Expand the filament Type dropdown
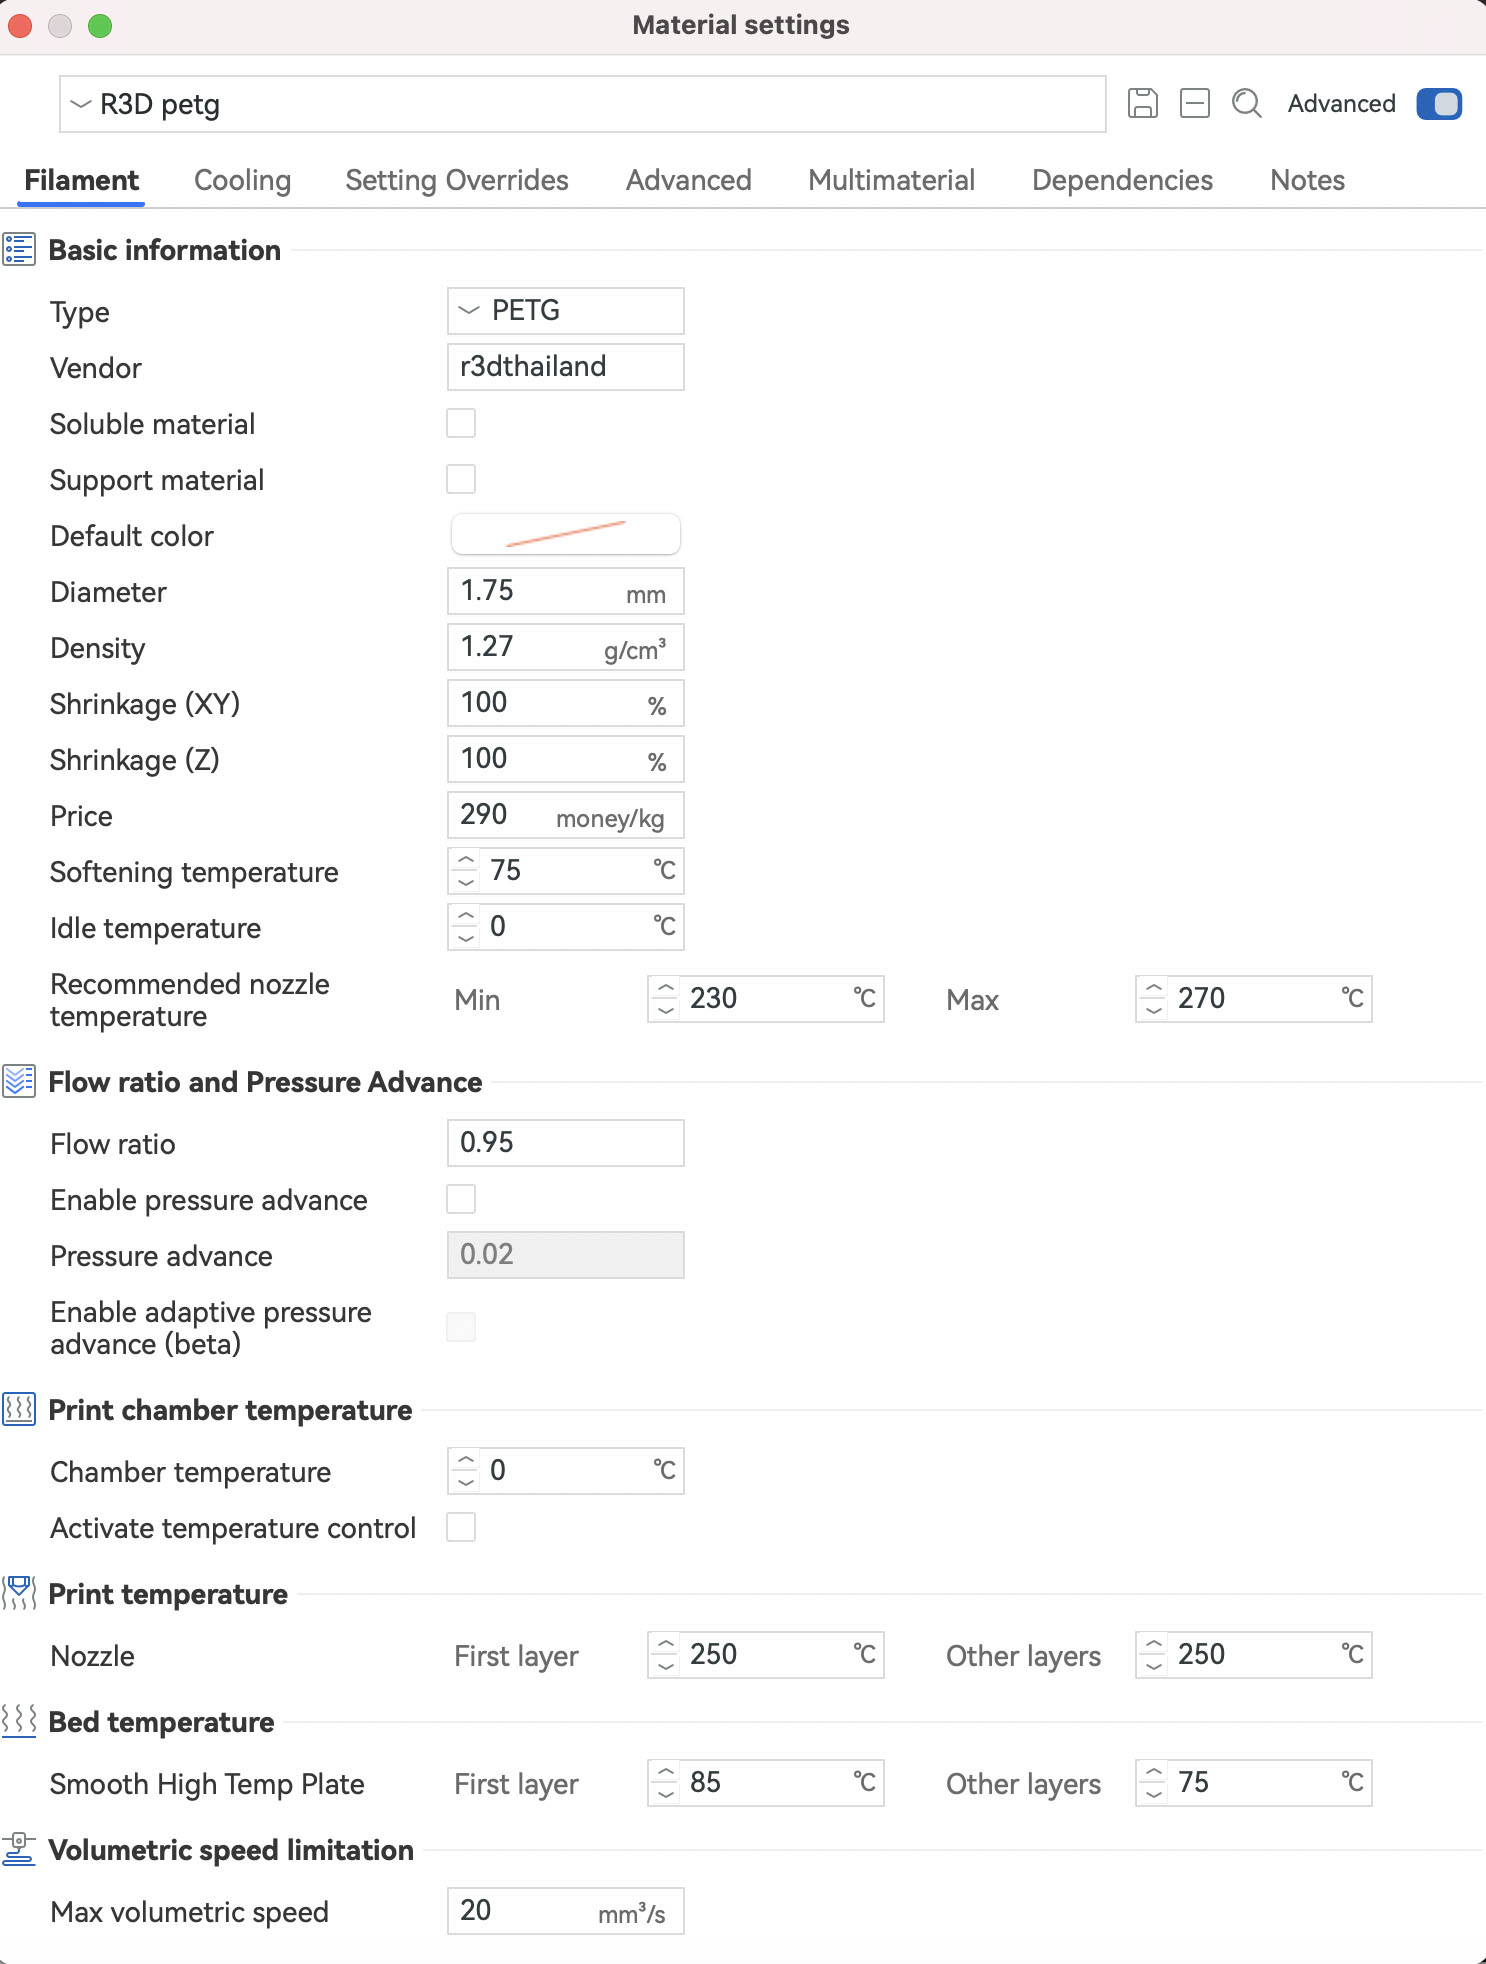The width and height of the screenshot is (1486, 1964). coord(565,311)
